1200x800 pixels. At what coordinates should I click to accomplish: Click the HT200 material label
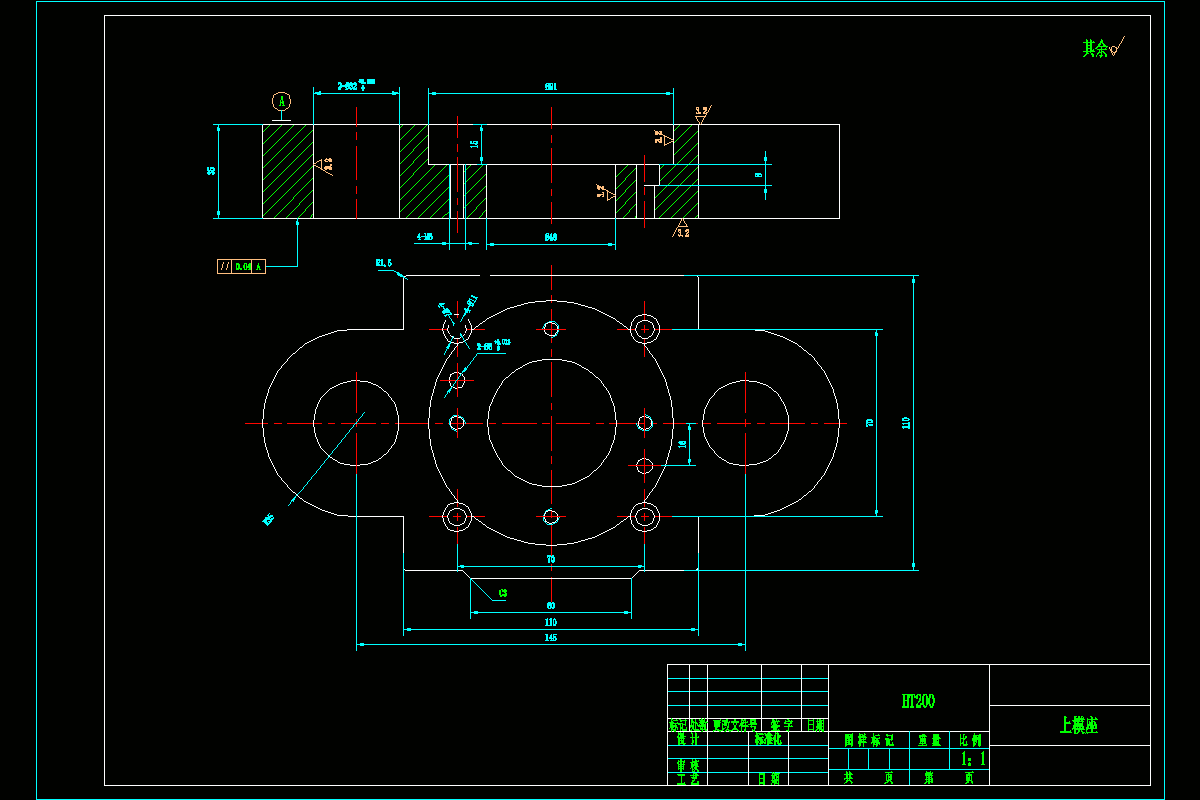click(x=918, y=702)
